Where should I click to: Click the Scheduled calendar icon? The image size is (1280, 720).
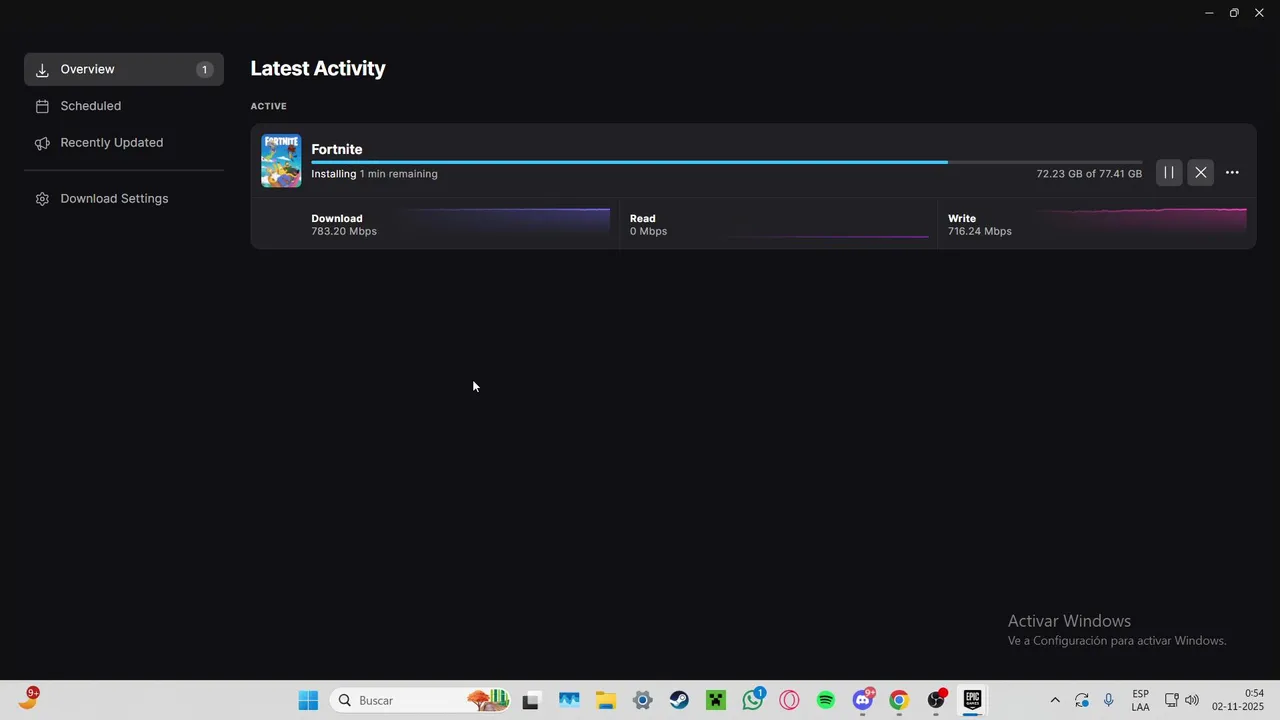click(x=42, y=106)
